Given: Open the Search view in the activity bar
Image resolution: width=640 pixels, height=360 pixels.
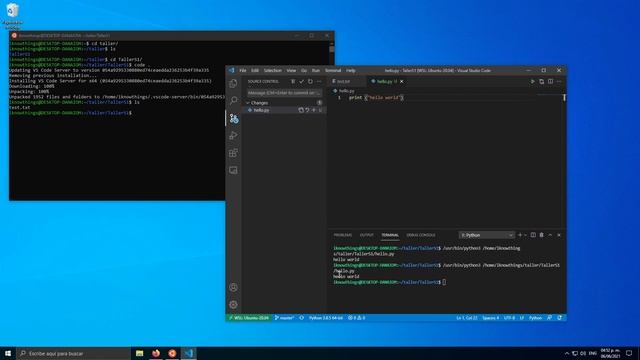Looking at the screenshot, I should point(233,100).
